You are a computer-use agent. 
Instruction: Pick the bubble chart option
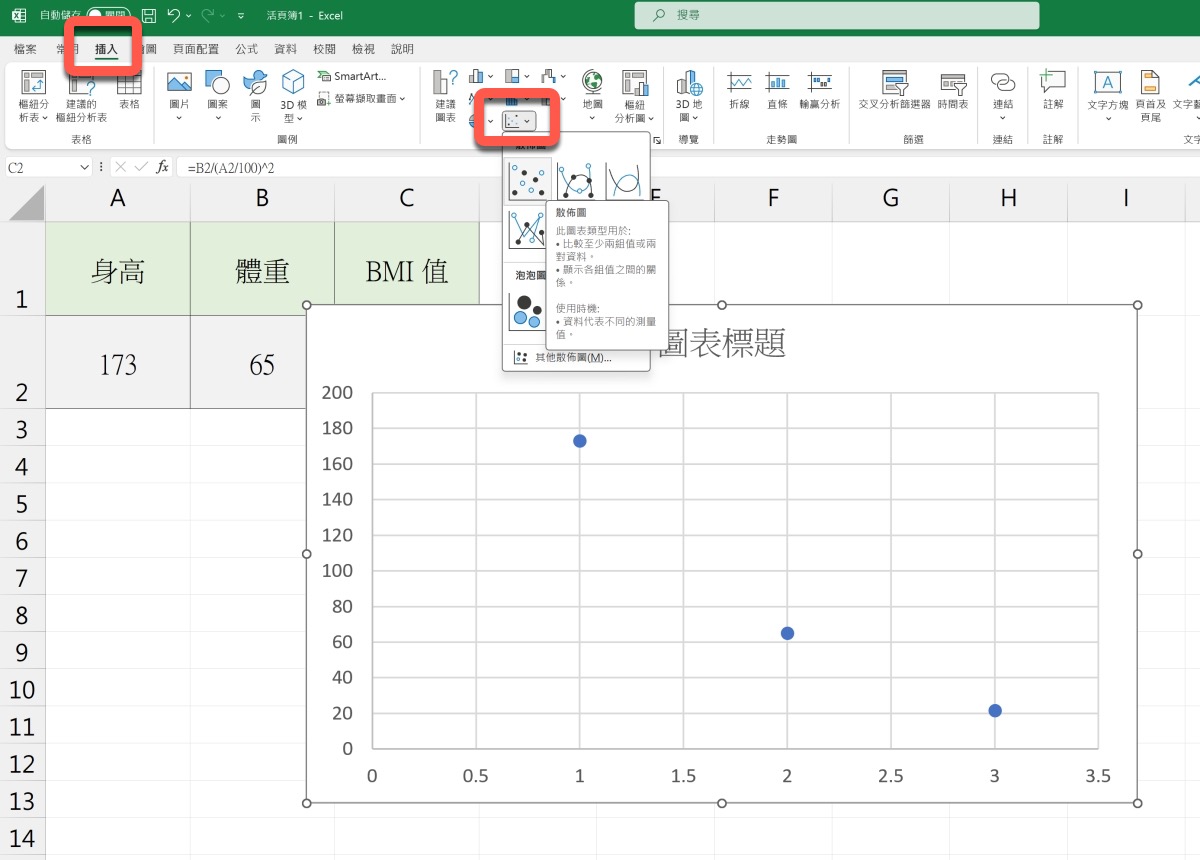pos(526,311)
